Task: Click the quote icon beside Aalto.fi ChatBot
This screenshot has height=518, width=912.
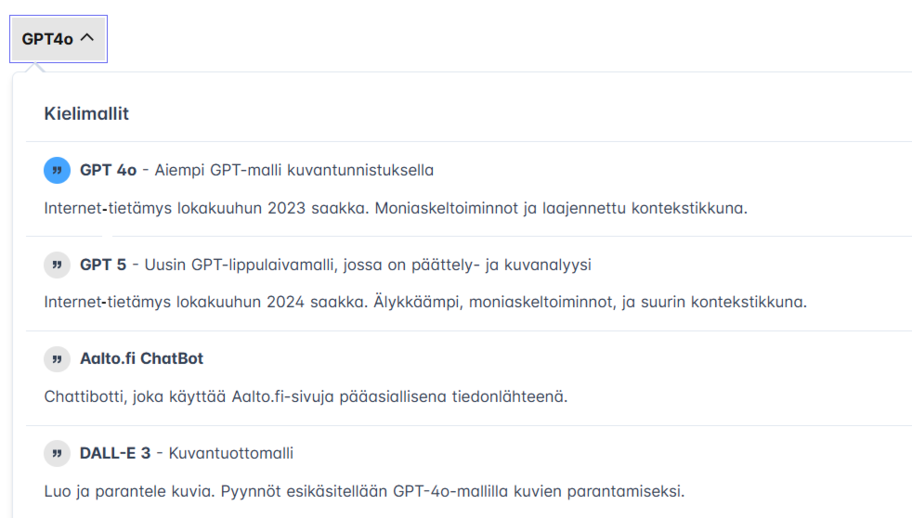Action: point(57,359)
